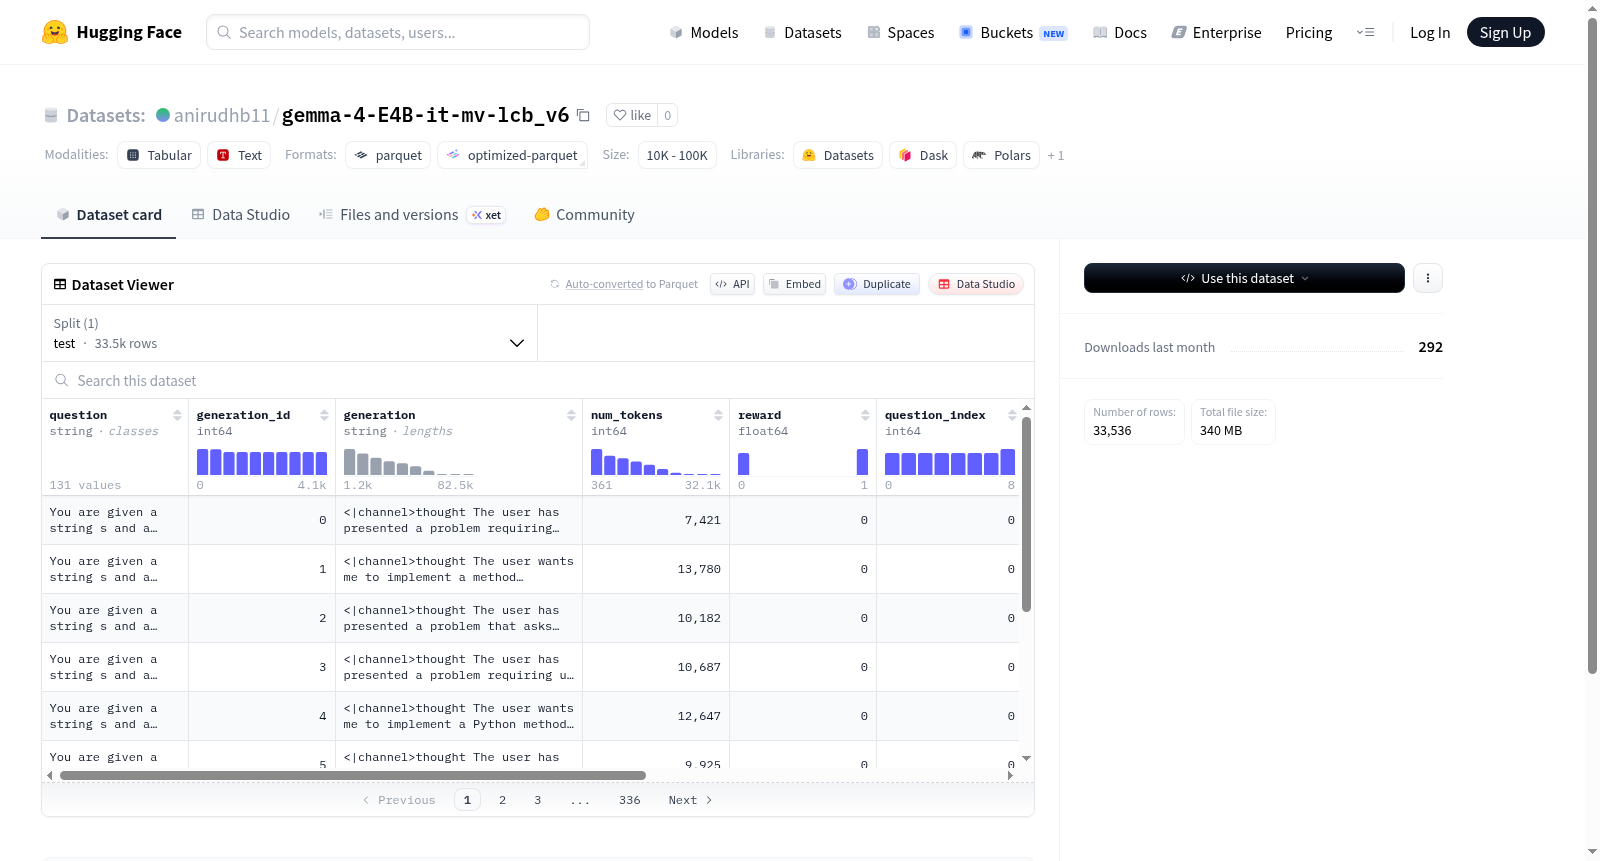Open Data Studio from viewer header button
The image size is (1600, 861).
(x=976, y=284)
